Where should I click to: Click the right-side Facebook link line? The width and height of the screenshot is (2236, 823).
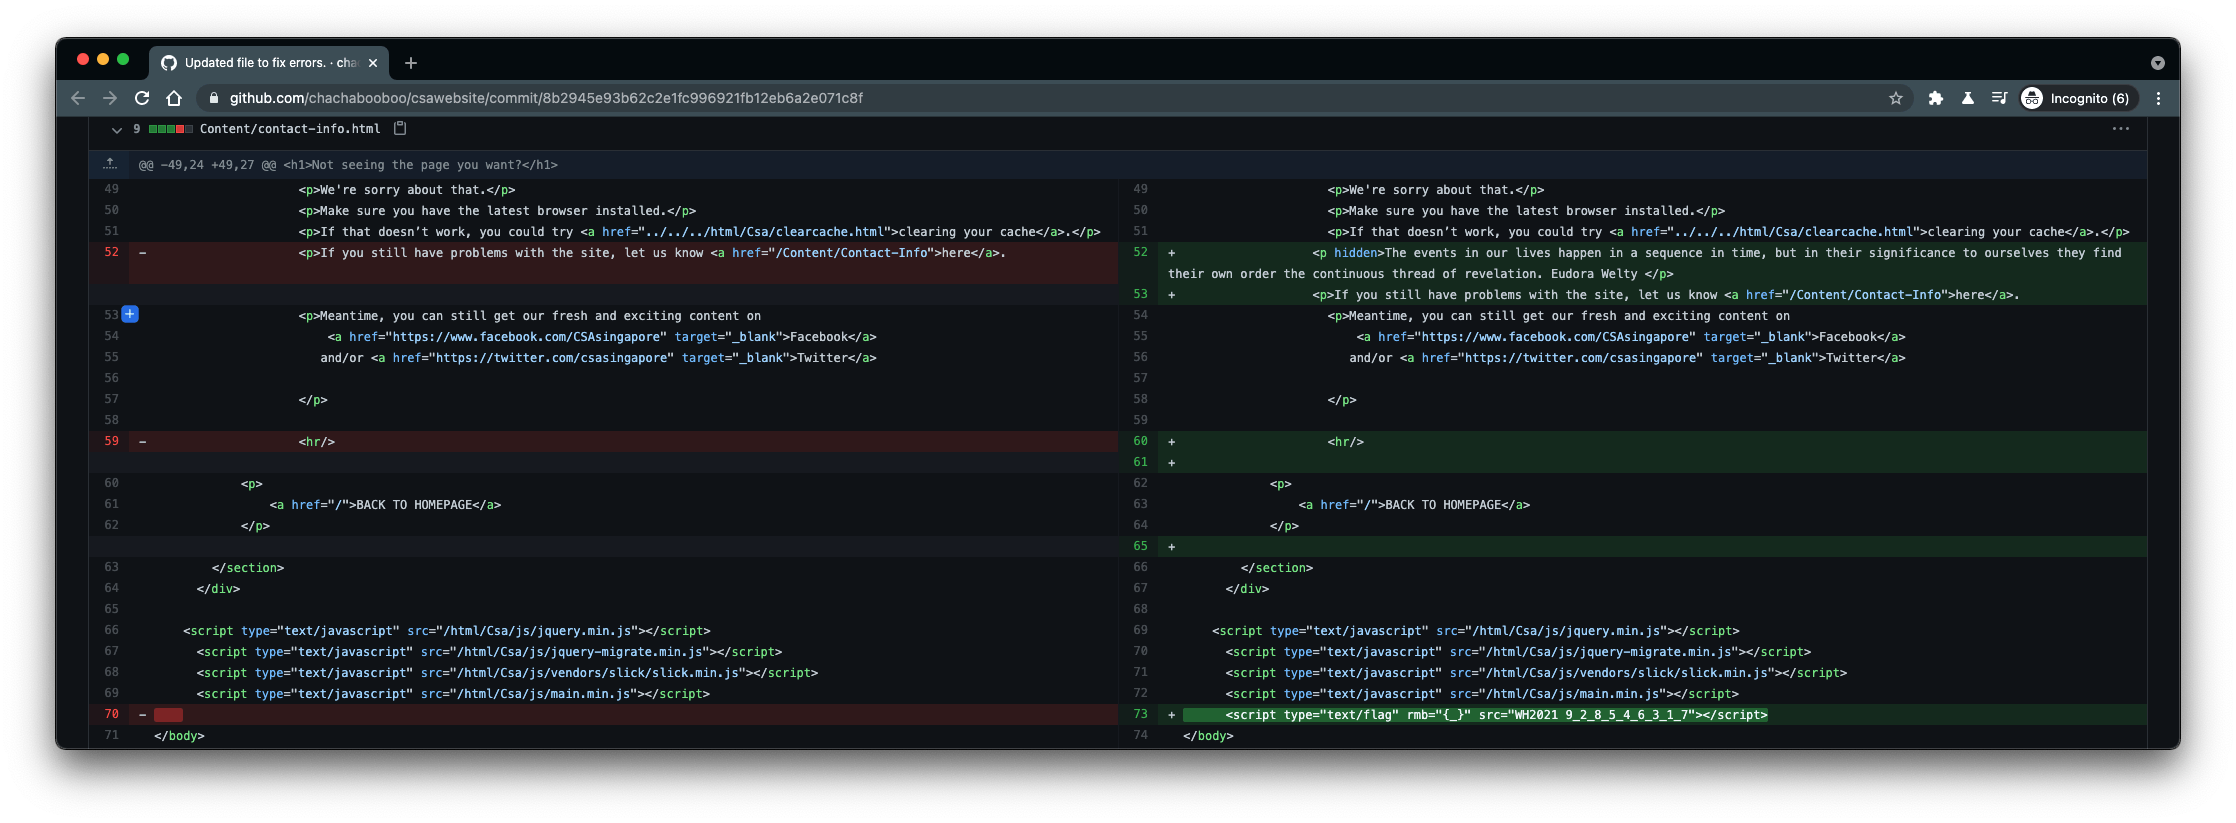1631,337
